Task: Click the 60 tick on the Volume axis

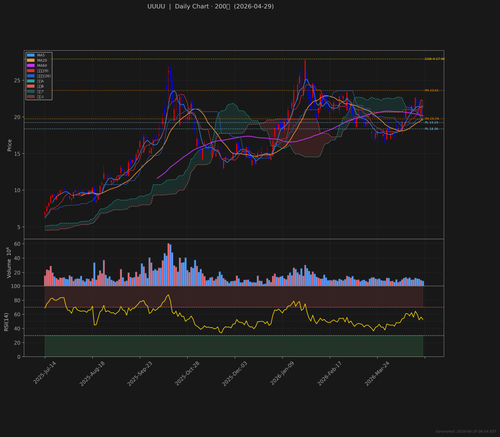Action: (x=17, y=244)
